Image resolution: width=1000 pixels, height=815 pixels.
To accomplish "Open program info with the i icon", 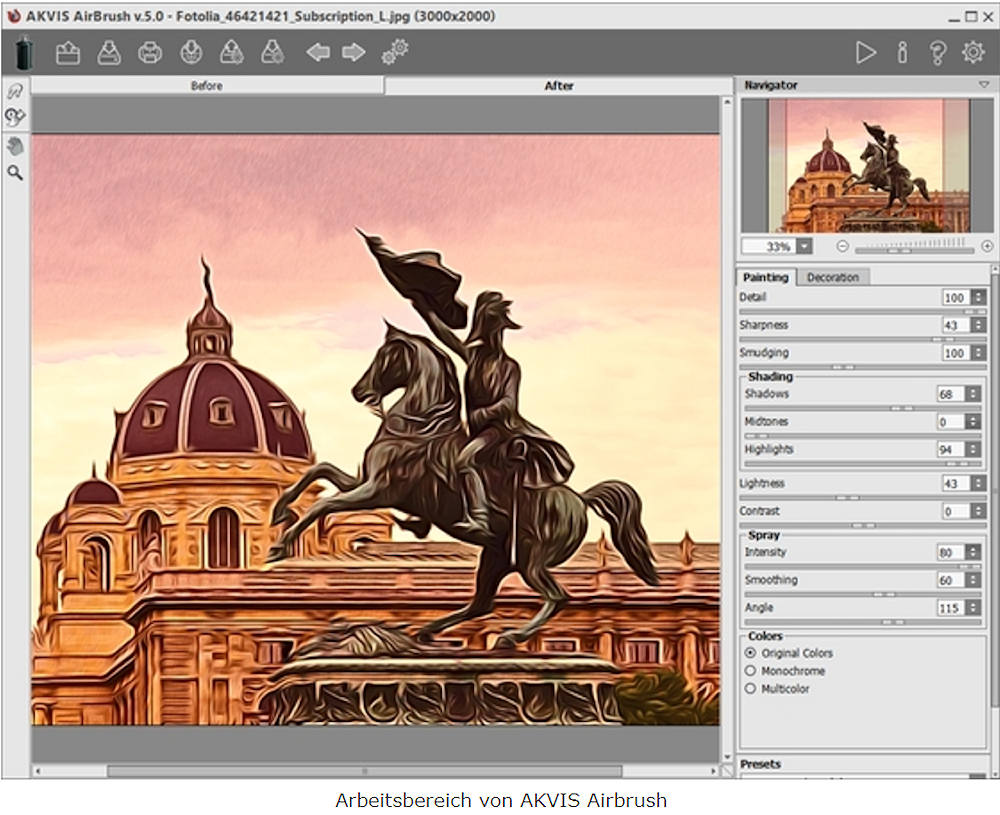I will click(x=902, y=53).
